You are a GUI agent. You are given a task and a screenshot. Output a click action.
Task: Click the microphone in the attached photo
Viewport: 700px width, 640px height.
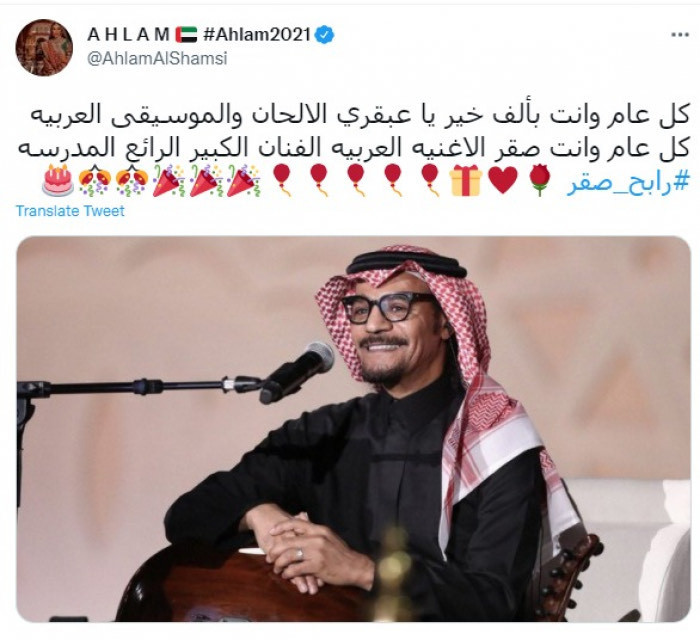pyautogui.click(x=297, y=372)
